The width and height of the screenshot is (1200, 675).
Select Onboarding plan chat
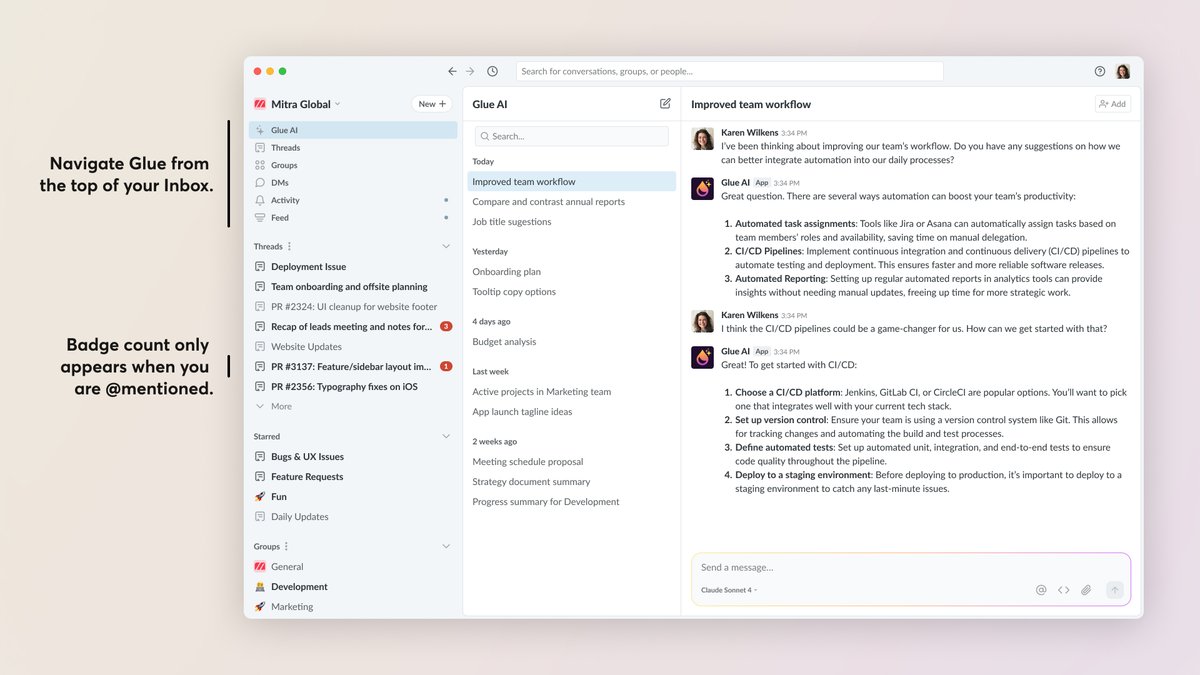point(572,272)
